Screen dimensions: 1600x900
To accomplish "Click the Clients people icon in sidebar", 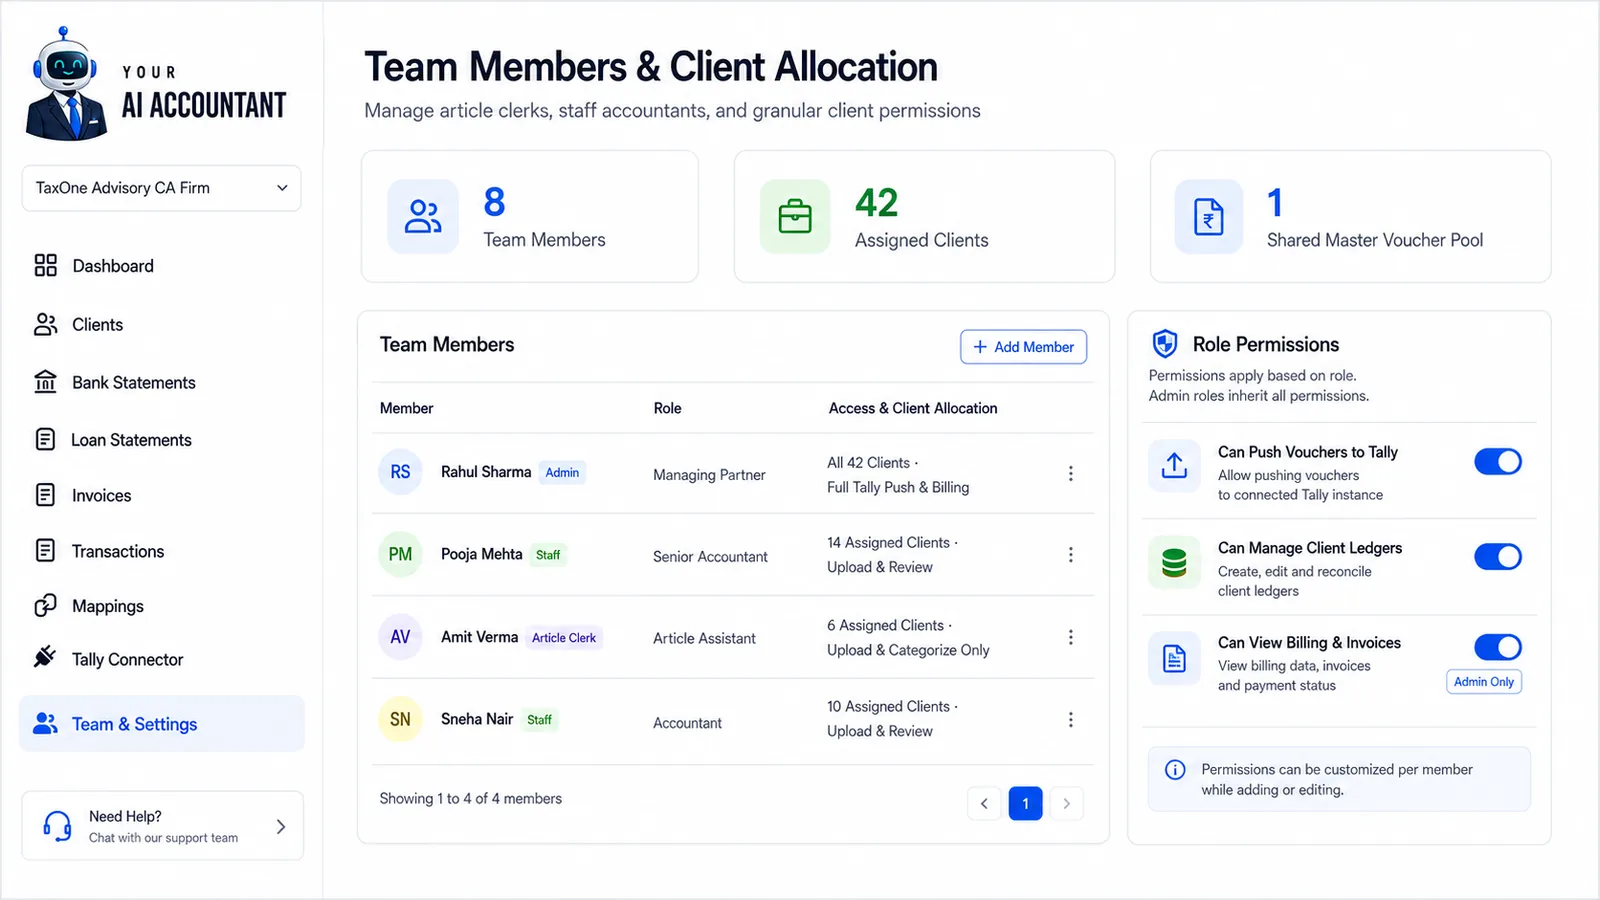I will click(45, 324).
